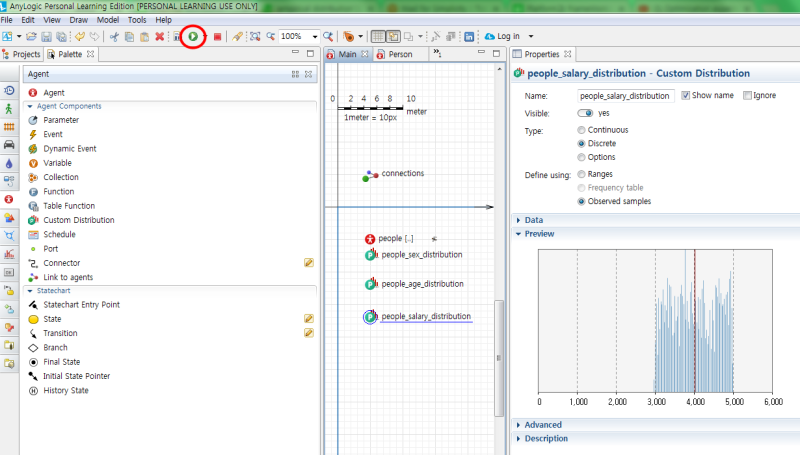Click Zoom to fit icon

coord(255,36)
